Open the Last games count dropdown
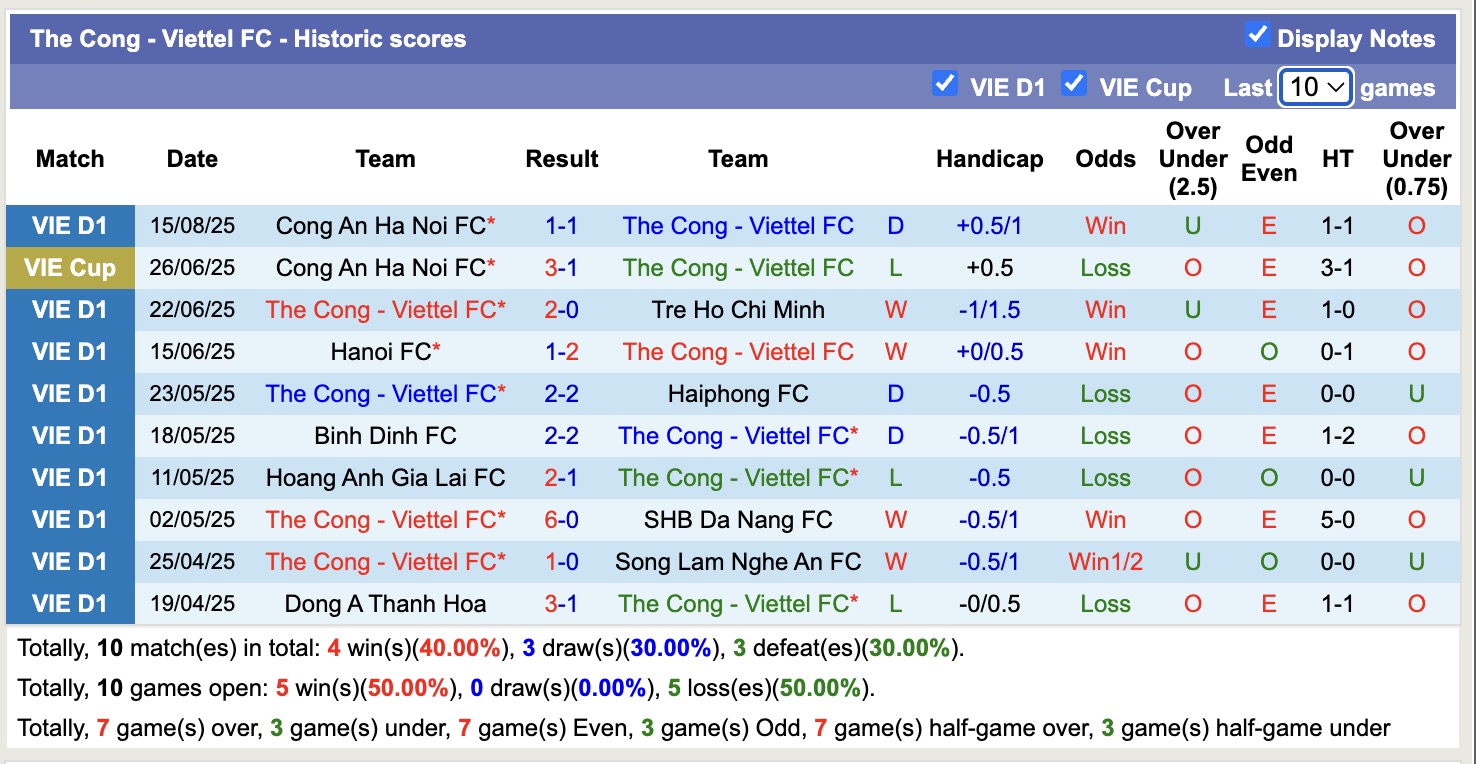Viewport: 1476px width, 764px height. tap(1315, 88)
